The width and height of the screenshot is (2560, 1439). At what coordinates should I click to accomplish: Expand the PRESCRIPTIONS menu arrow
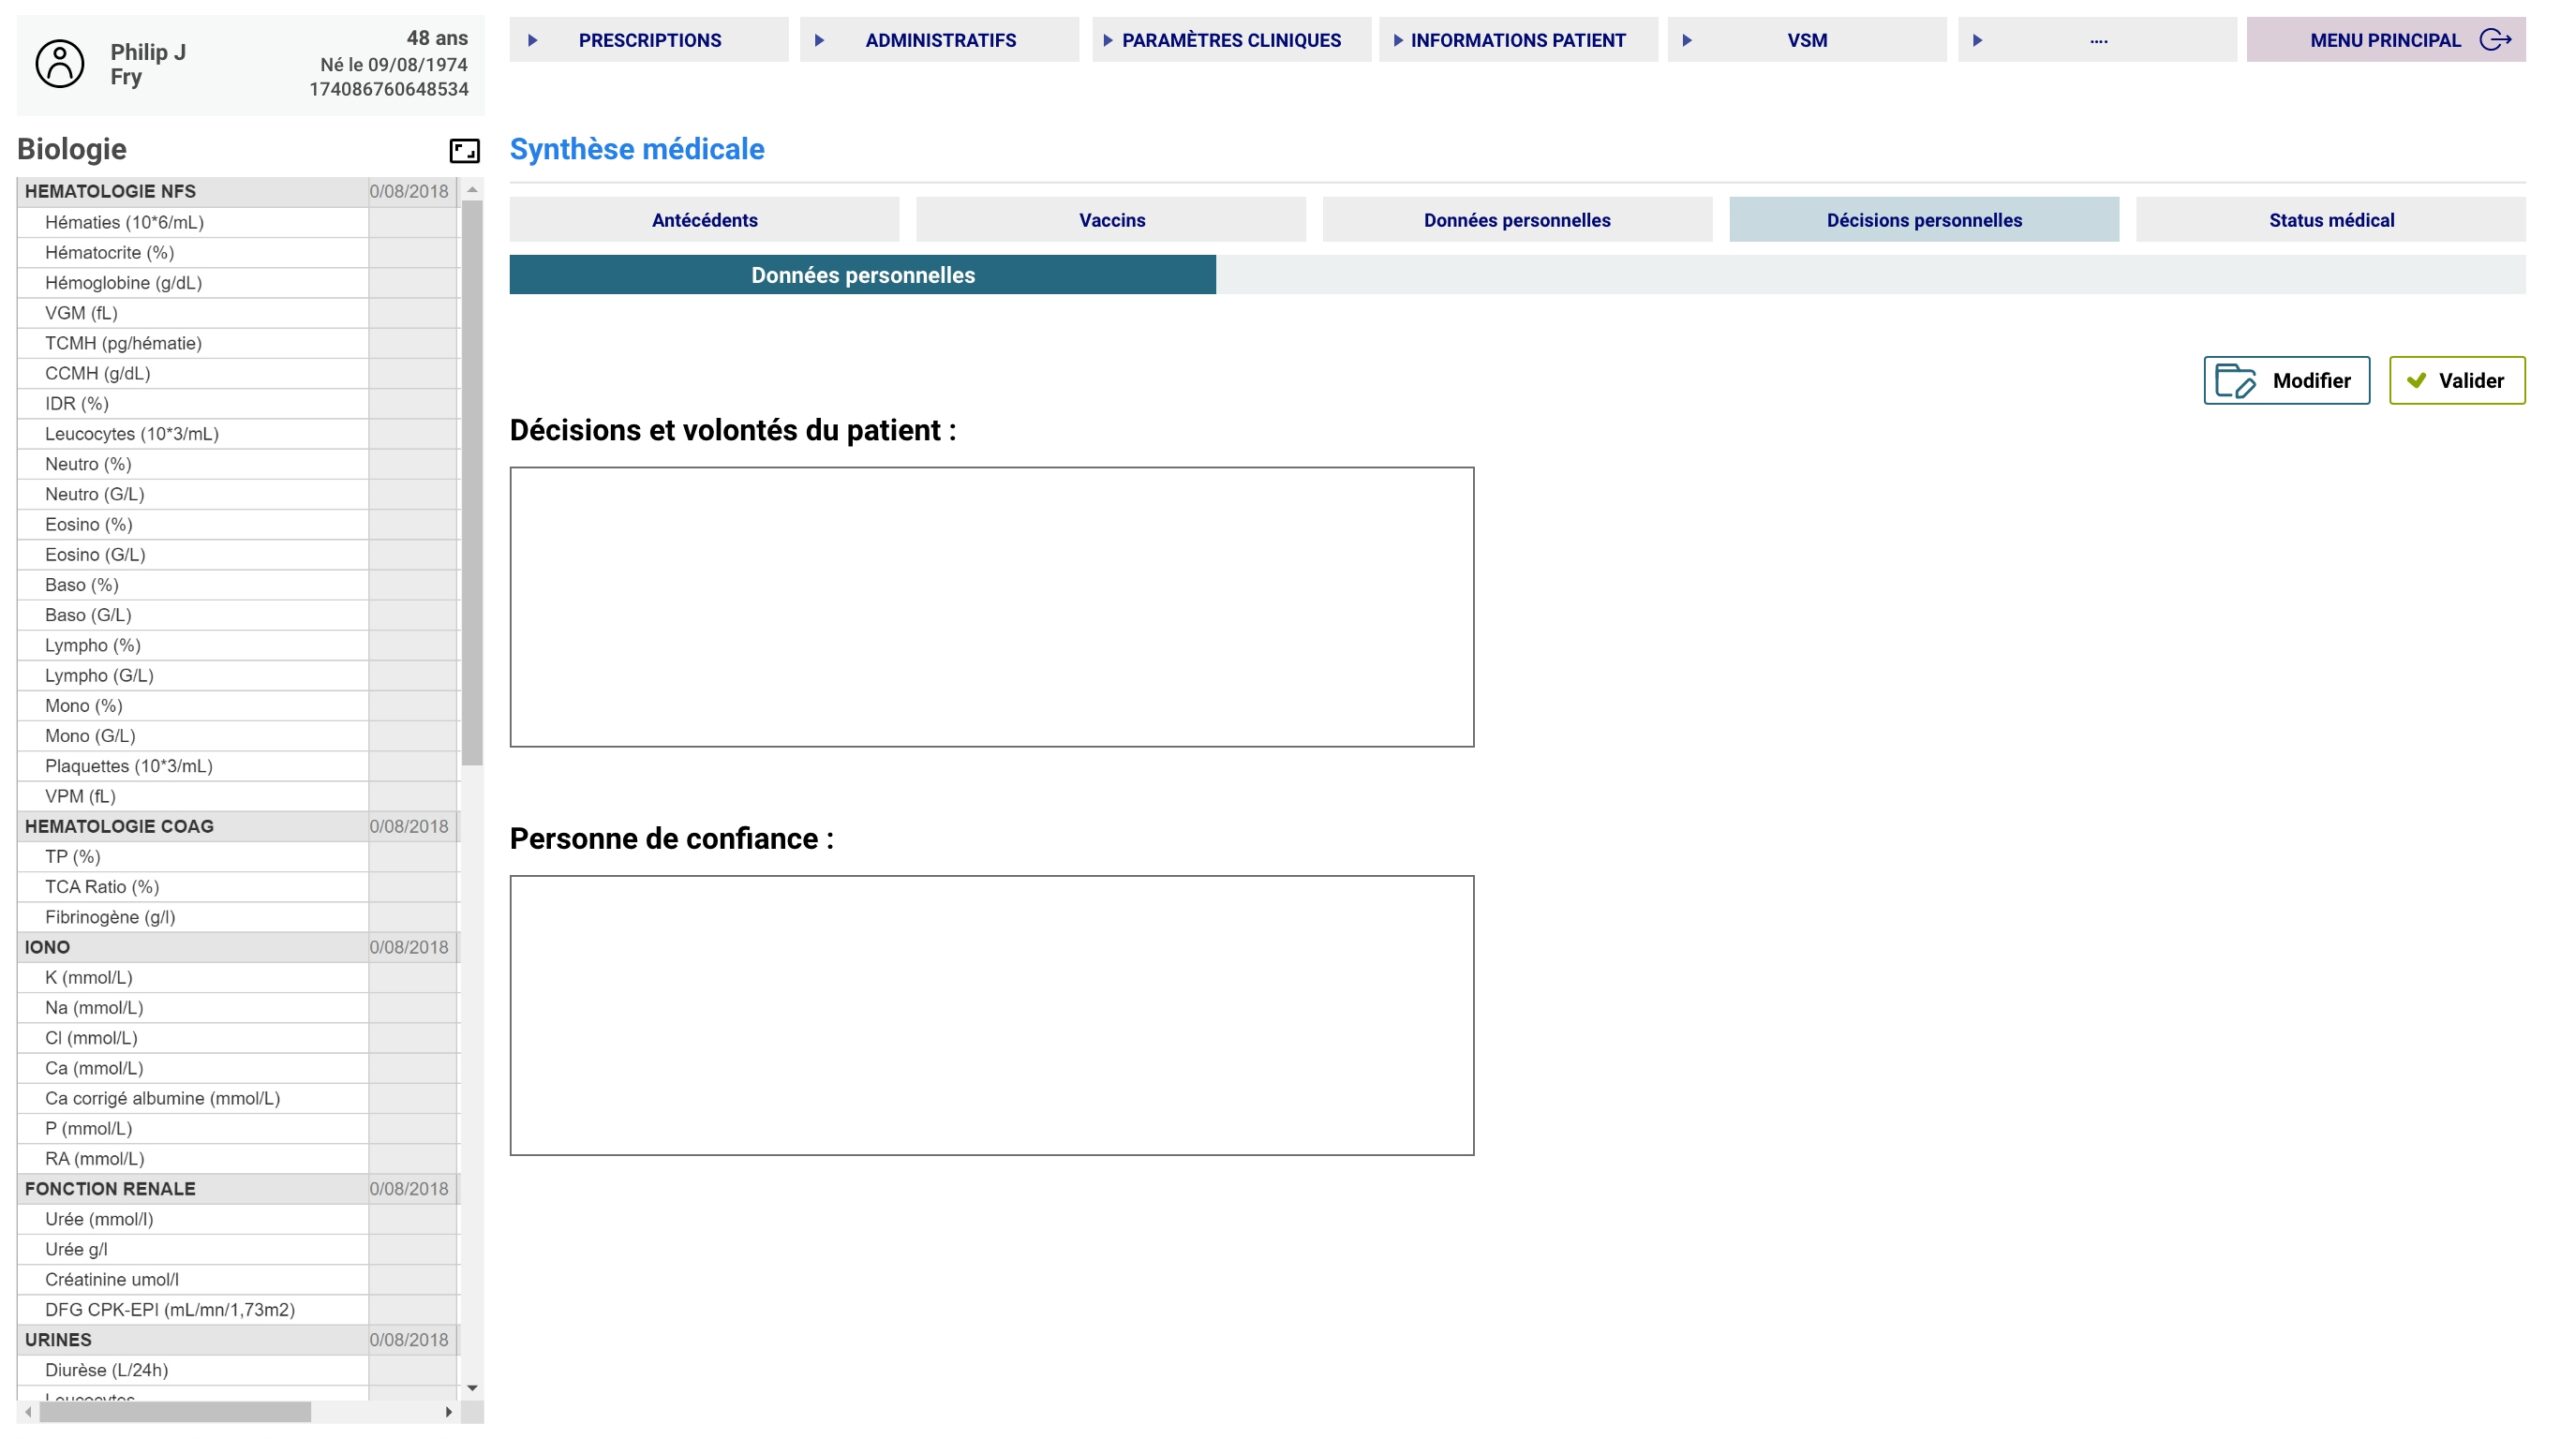pos(533,40)
